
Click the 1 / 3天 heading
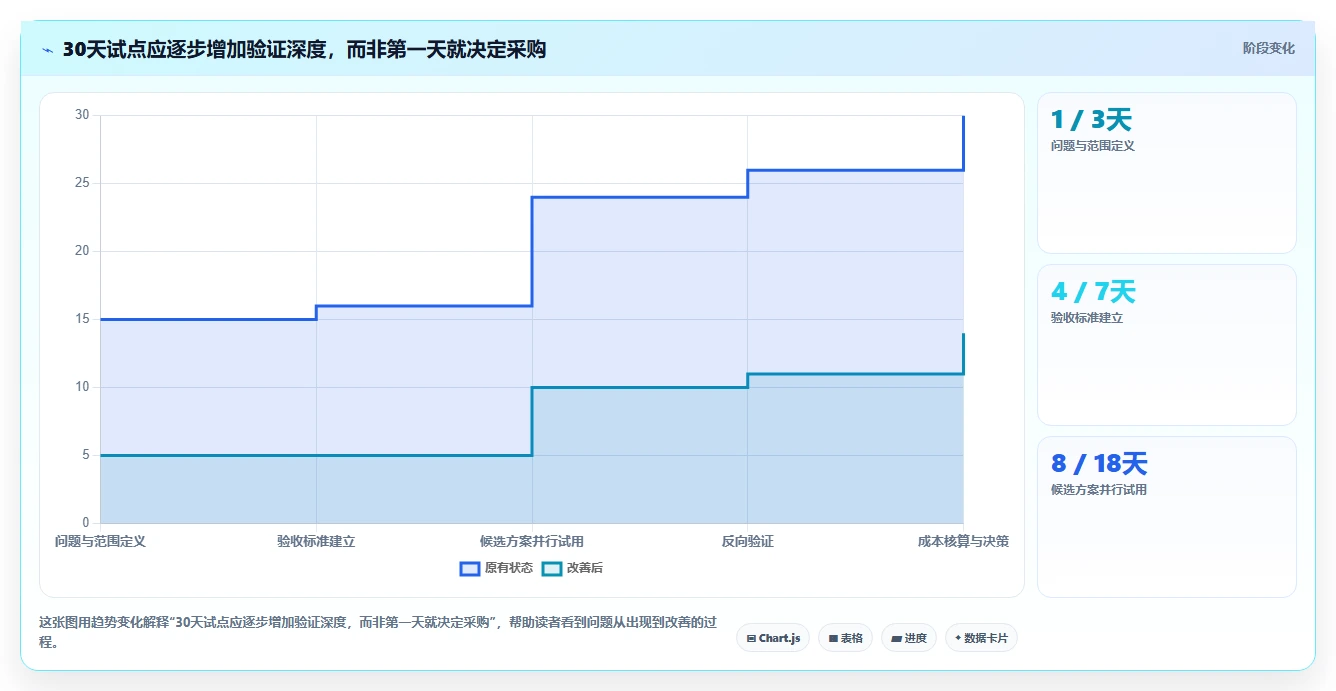pyautogui.click(x=1091, y=120)
